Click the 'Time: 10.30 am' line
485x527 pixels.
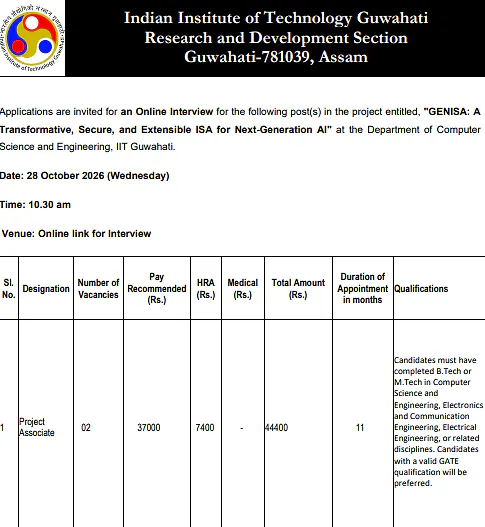35,205
